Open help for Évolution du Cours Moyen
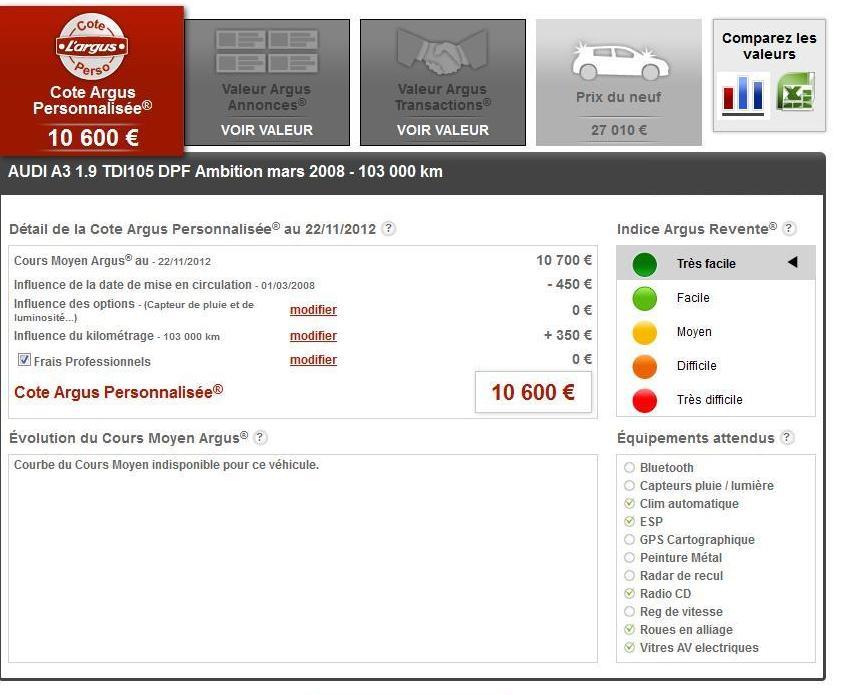Viewport: 848px width, 695px height. point(260,437)
